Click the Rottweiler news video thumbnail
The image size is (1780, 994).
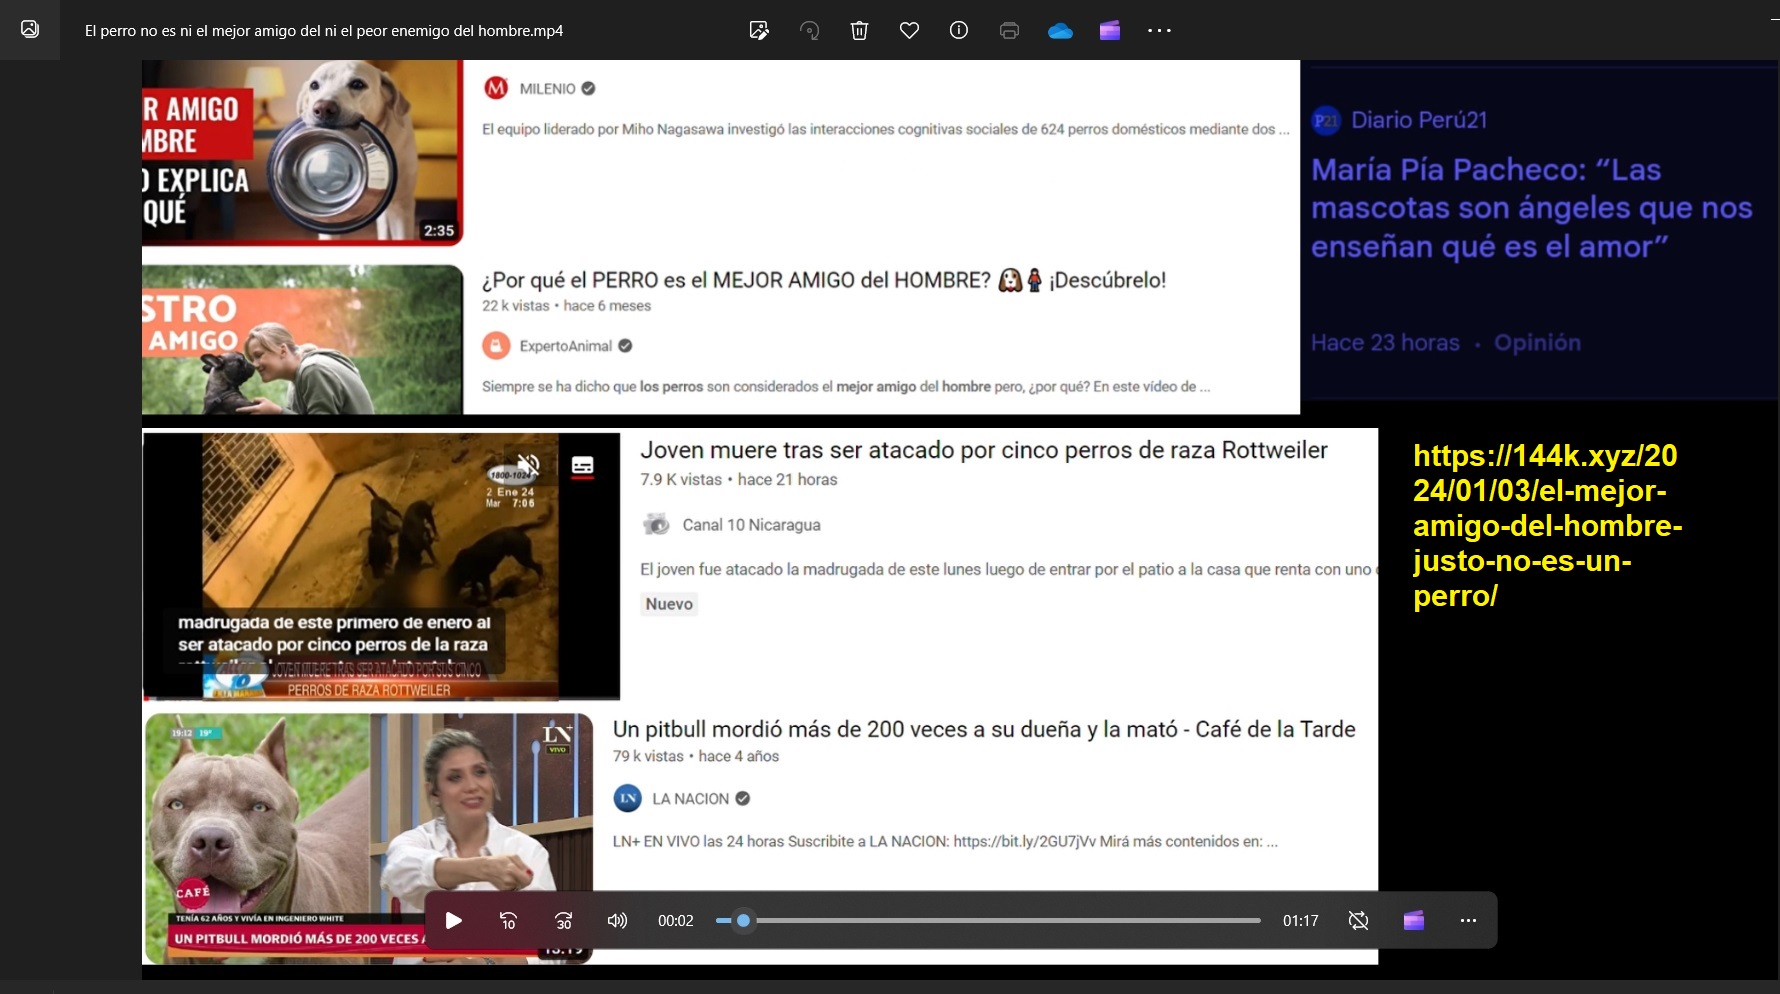pyautogui.click(x=381, y=565)
